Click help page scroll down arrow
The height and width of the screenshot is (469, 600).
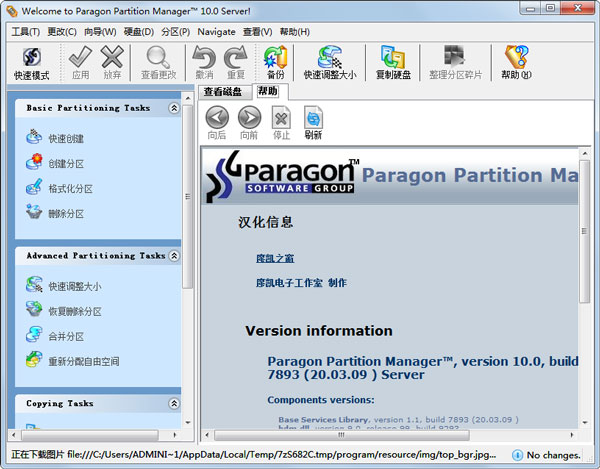tap(585, 422)
